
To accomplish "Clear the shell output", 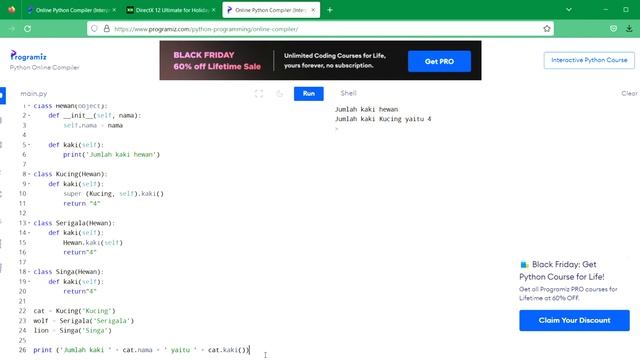I will (629, 93).
